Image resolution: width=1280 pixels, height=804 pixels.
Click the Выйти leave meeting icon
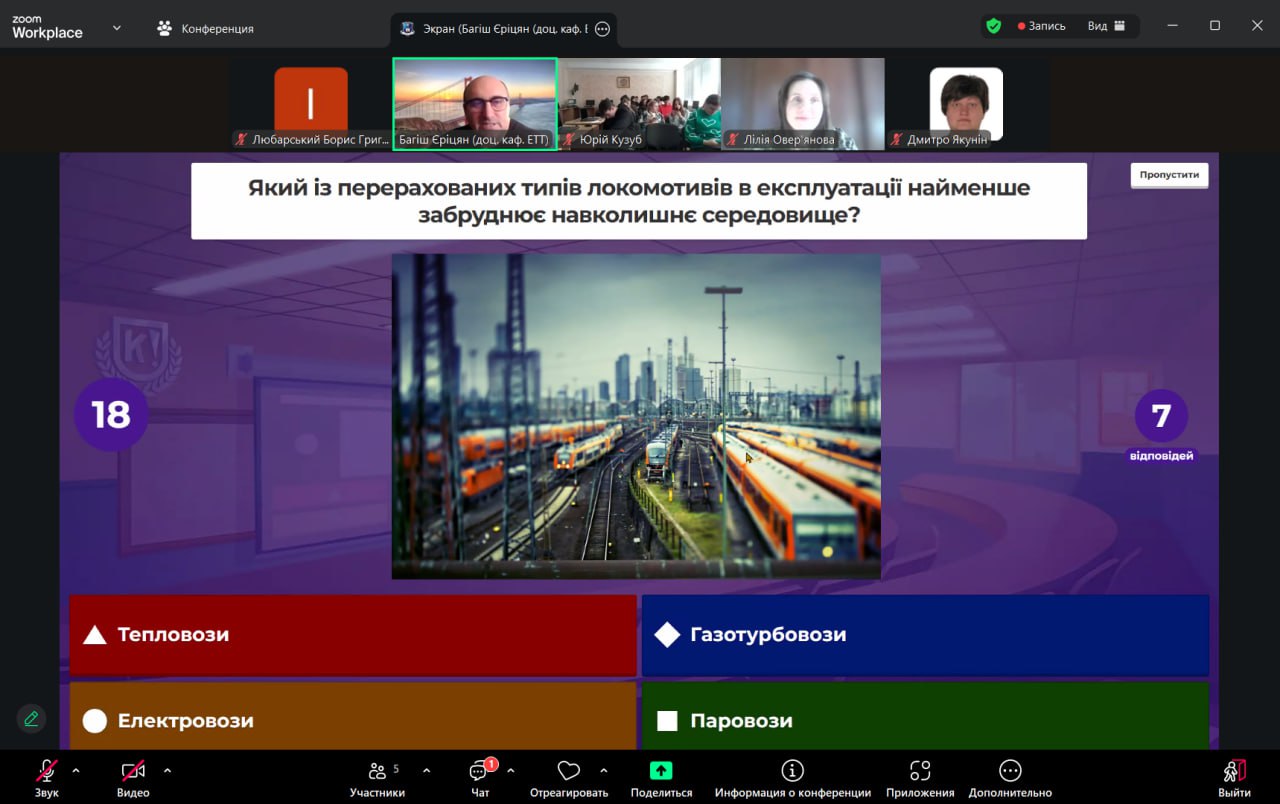[x=1235, y=771]
